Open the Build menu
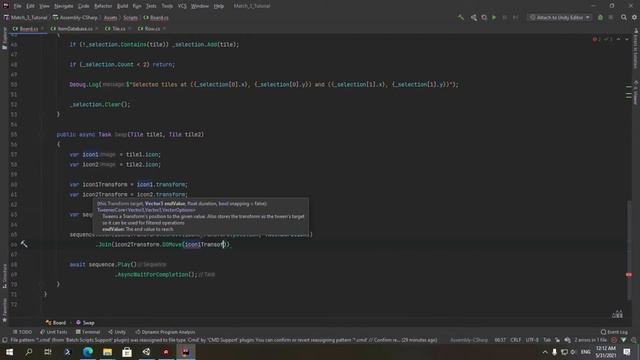The image size is (640, 360). (x=122, y=6)
